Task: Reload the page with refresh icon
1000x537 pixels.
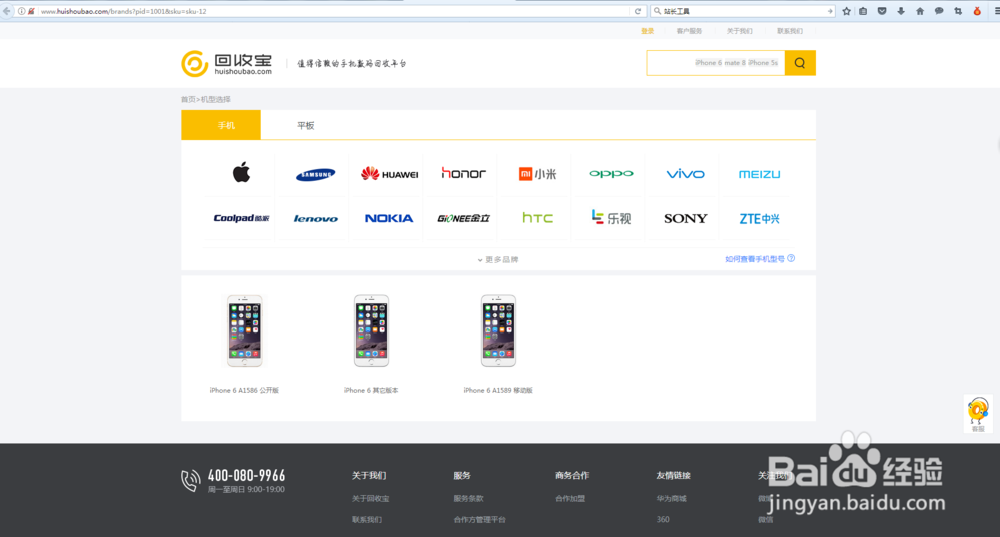Action: tap(638, 11)
